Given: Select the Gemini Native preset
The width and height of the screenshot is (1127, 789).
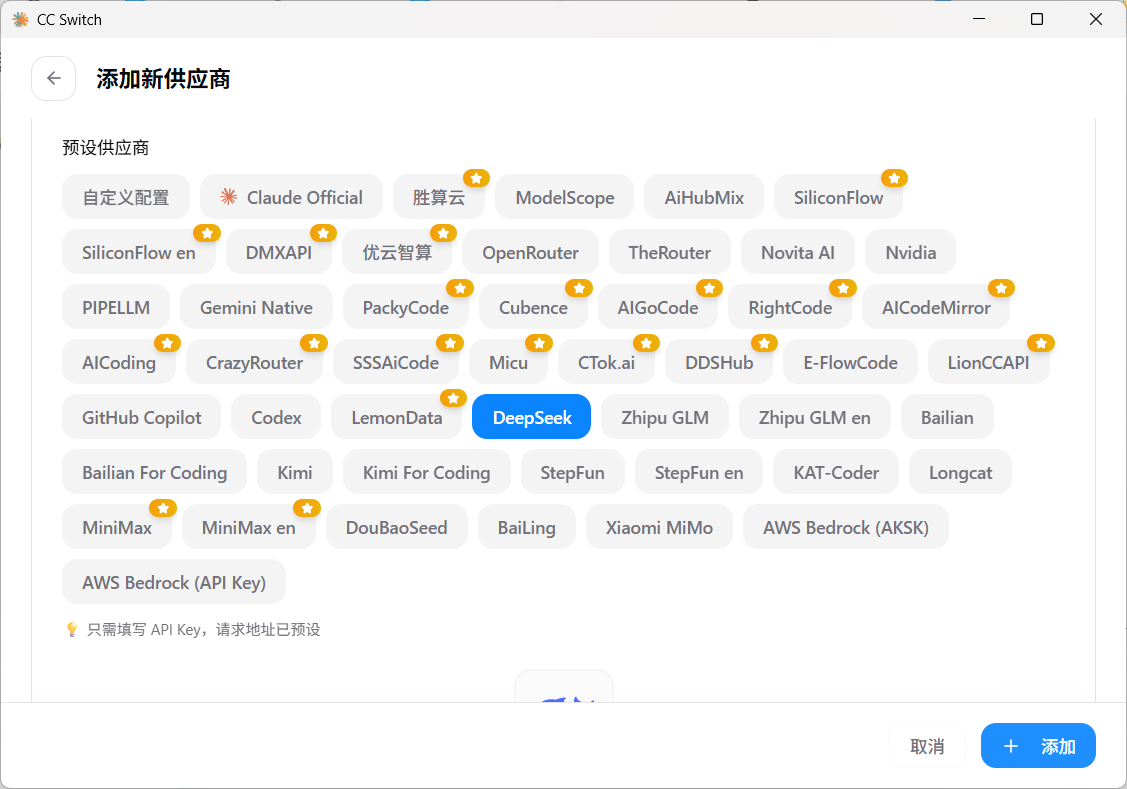Looking at the screenshot, I should tap(256, 308).
